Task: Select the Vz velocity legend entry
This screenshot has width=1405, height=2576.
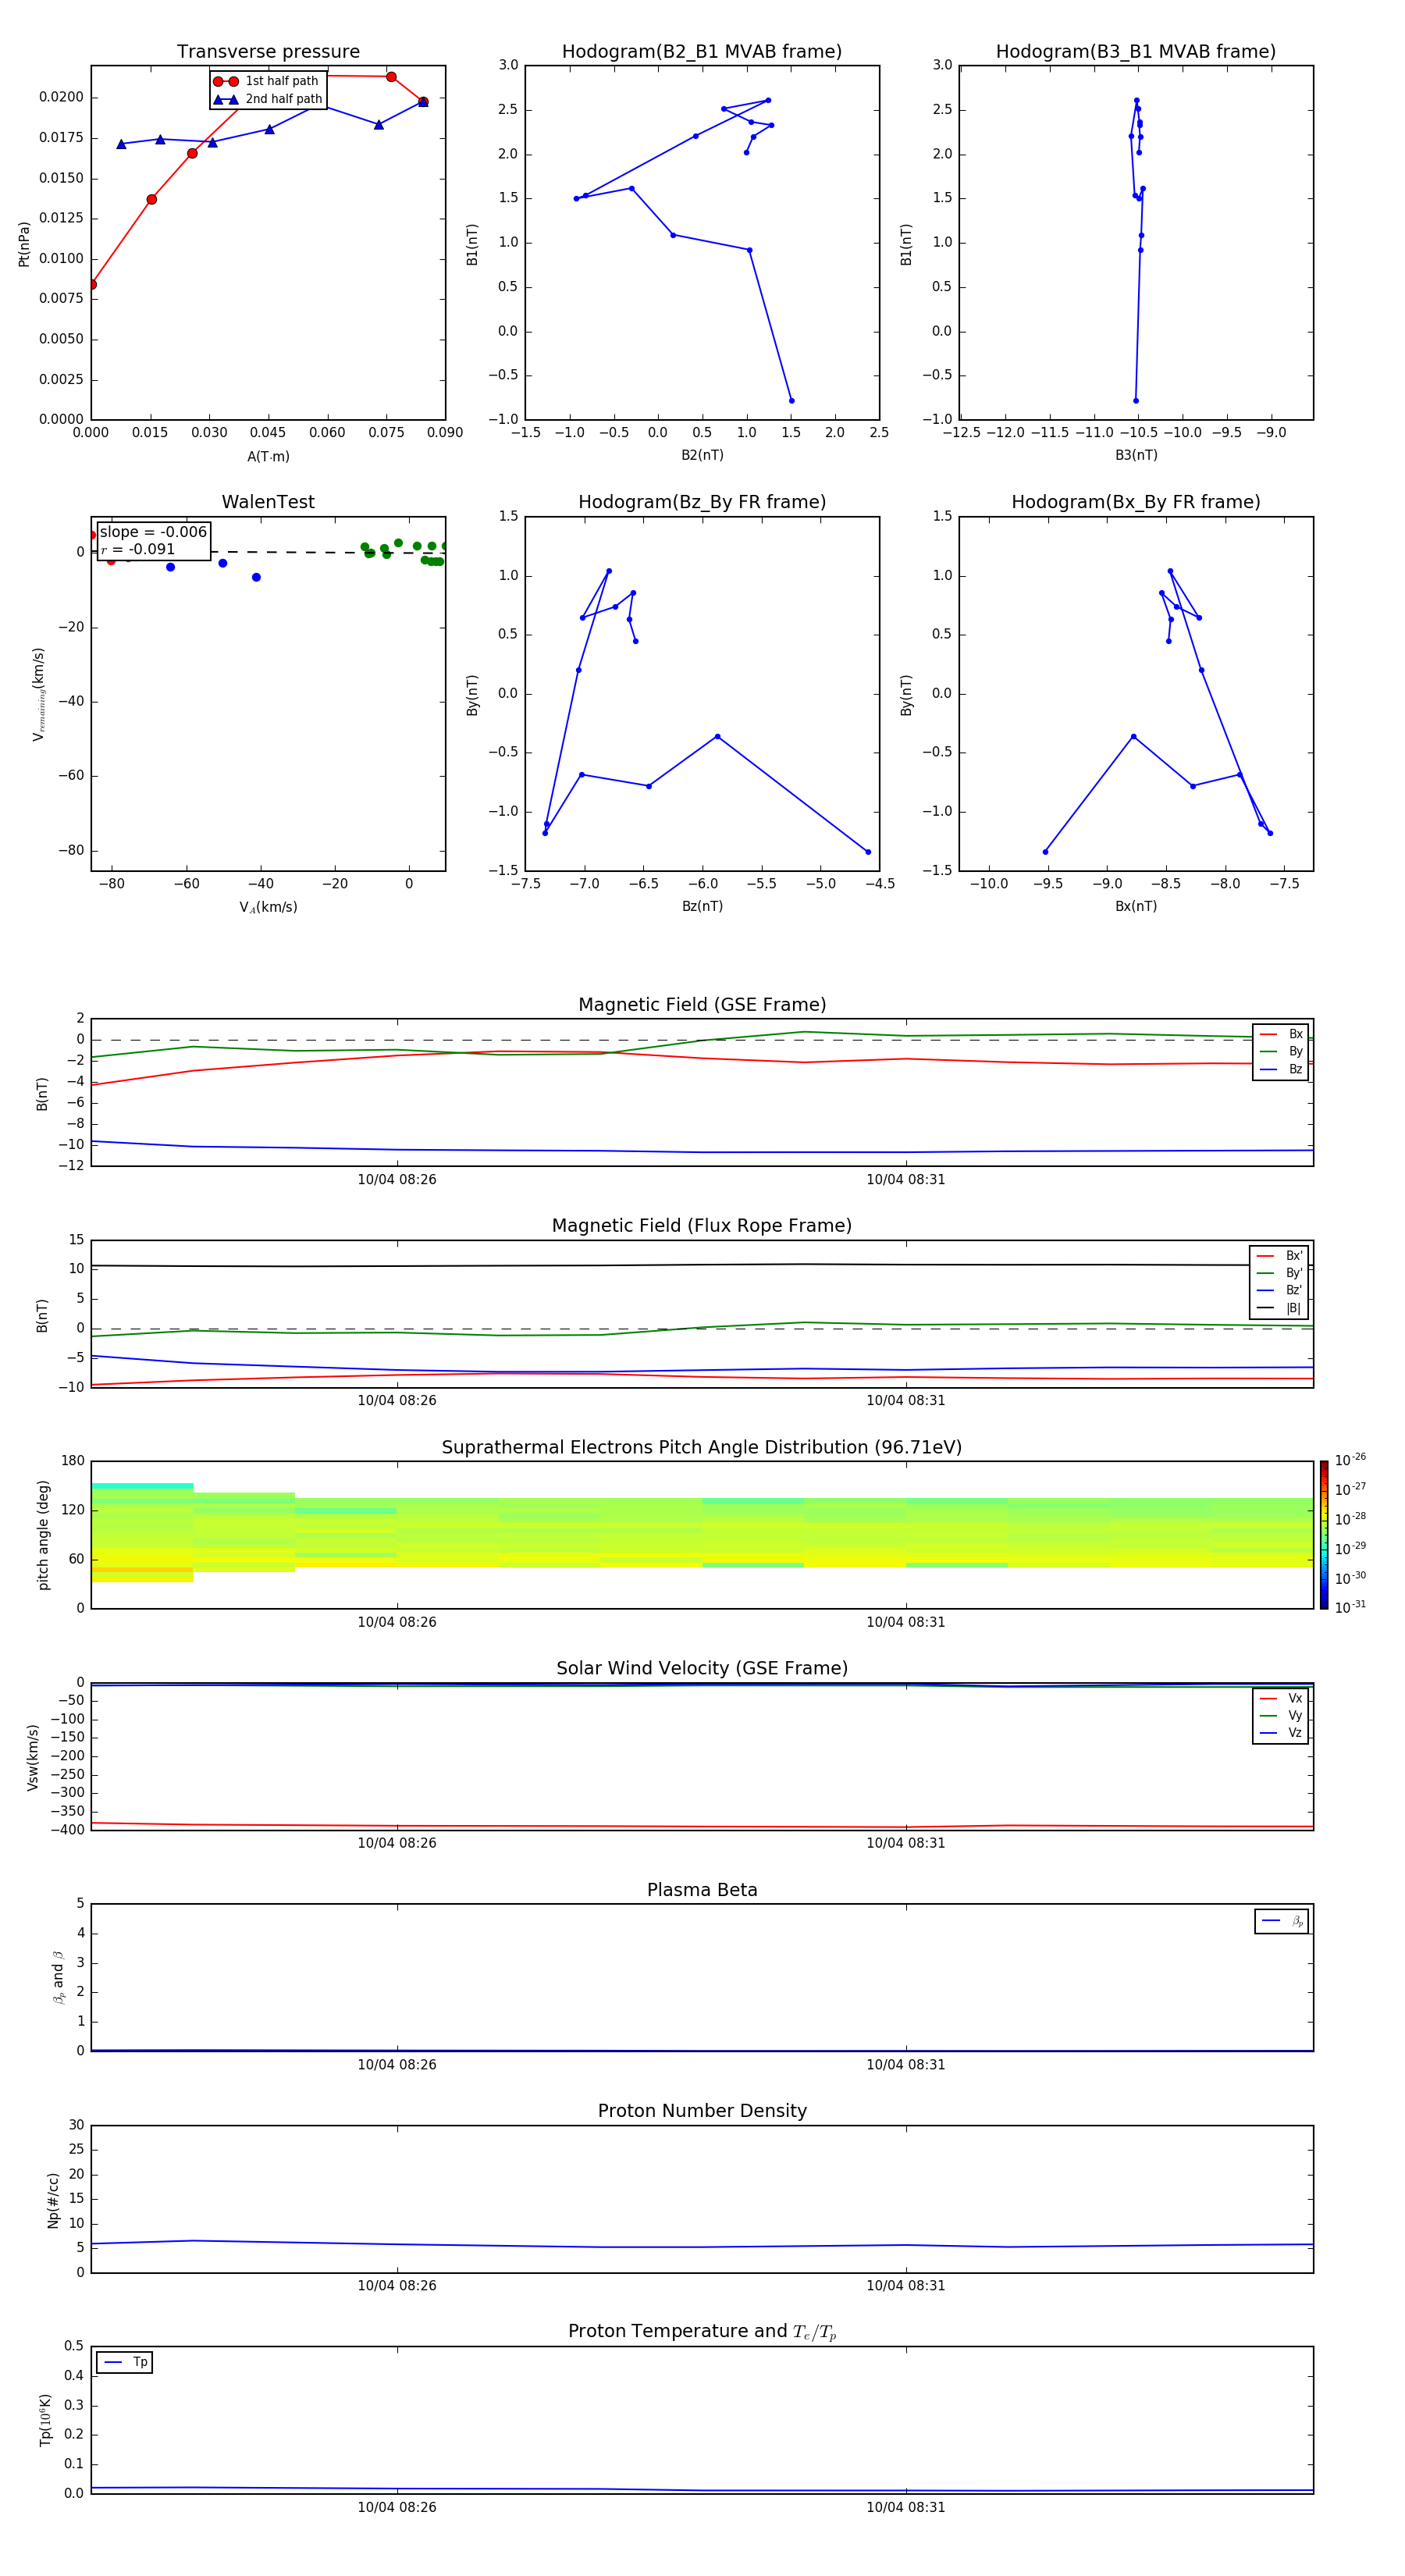Action: click(x=1281, y=1732)
